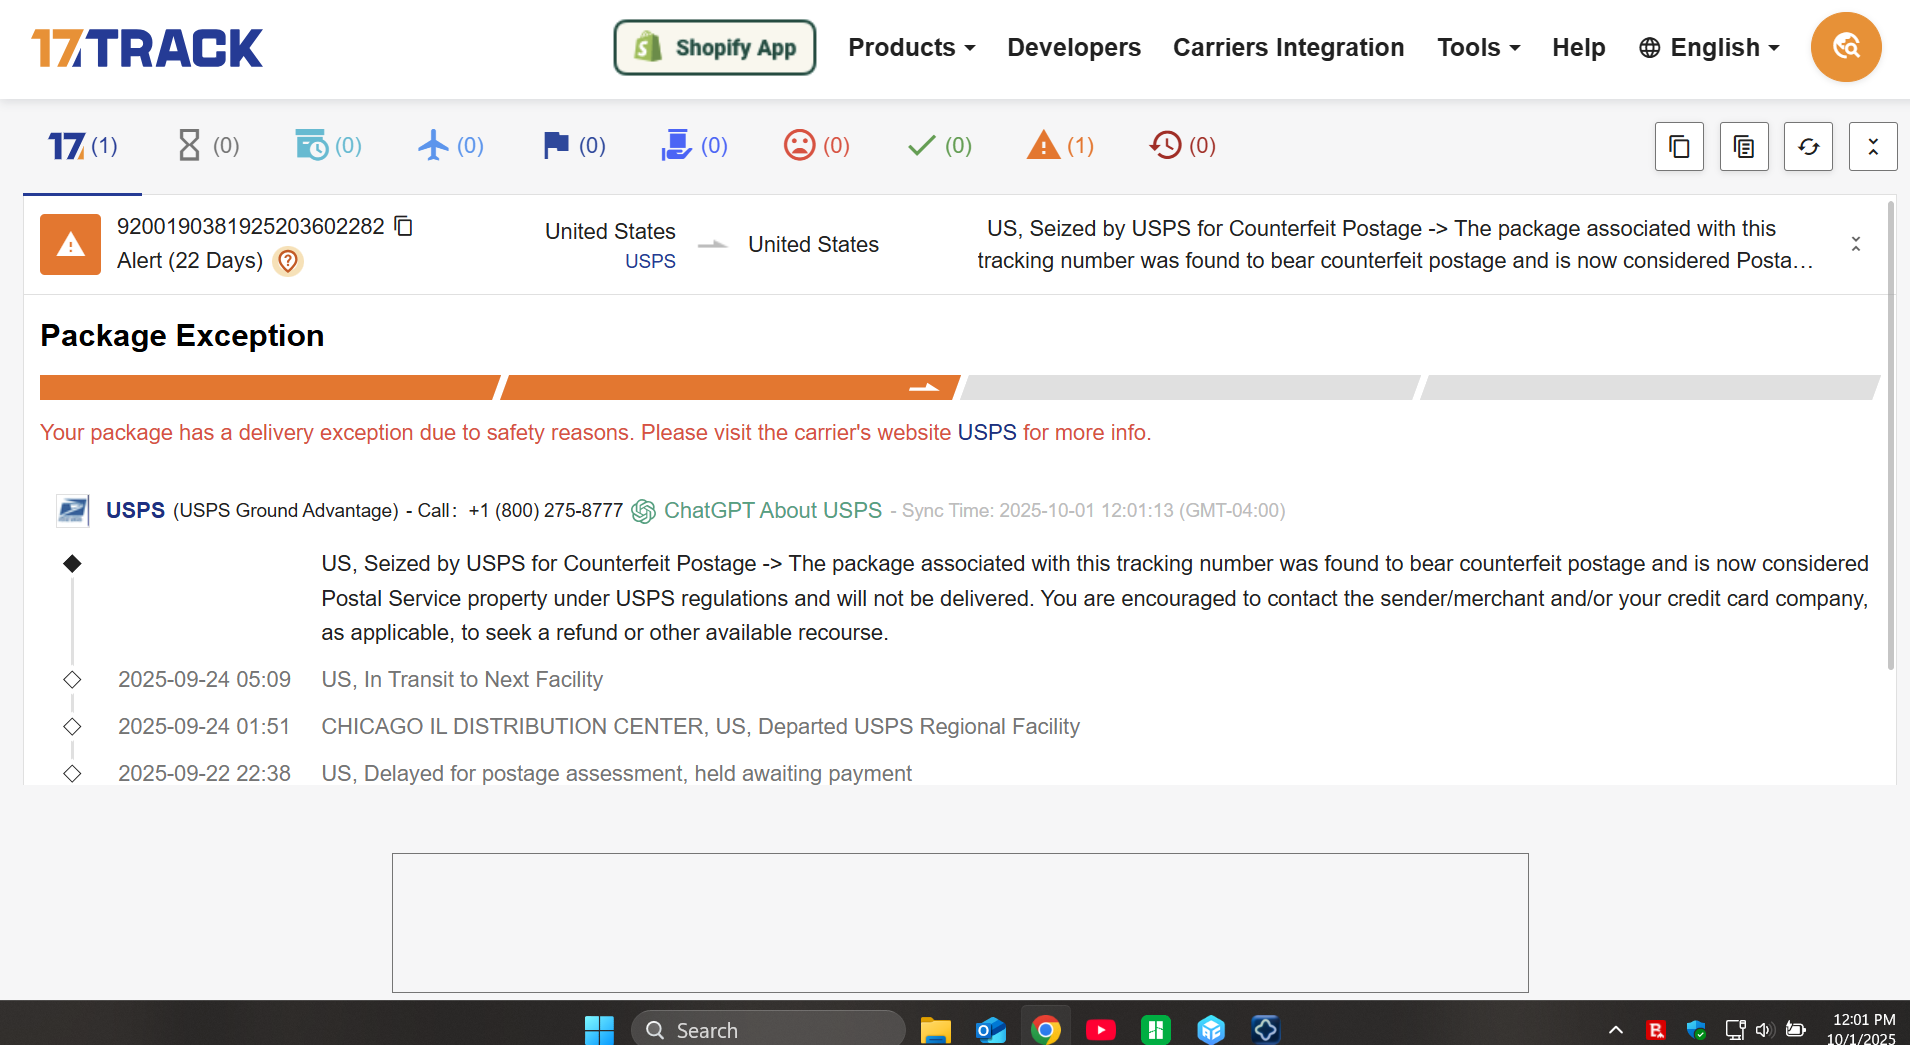Copy the tracking number using copy icon
This screenshot has width=1910, height=1045.
point(404,226)
